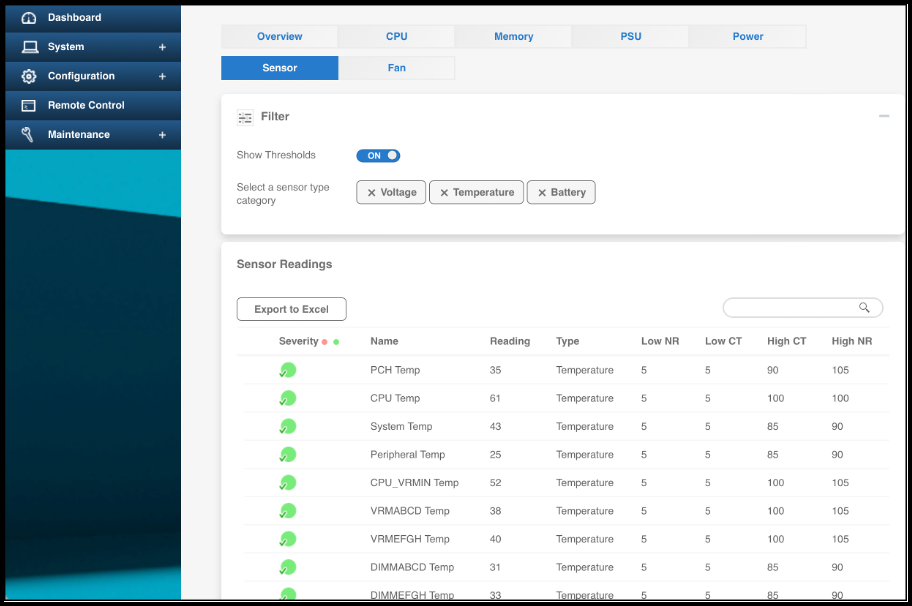Click the Remote Control console icon
The width and height of the screenshot is (912, 606).
pyautogui.click(x=28, y=105)
